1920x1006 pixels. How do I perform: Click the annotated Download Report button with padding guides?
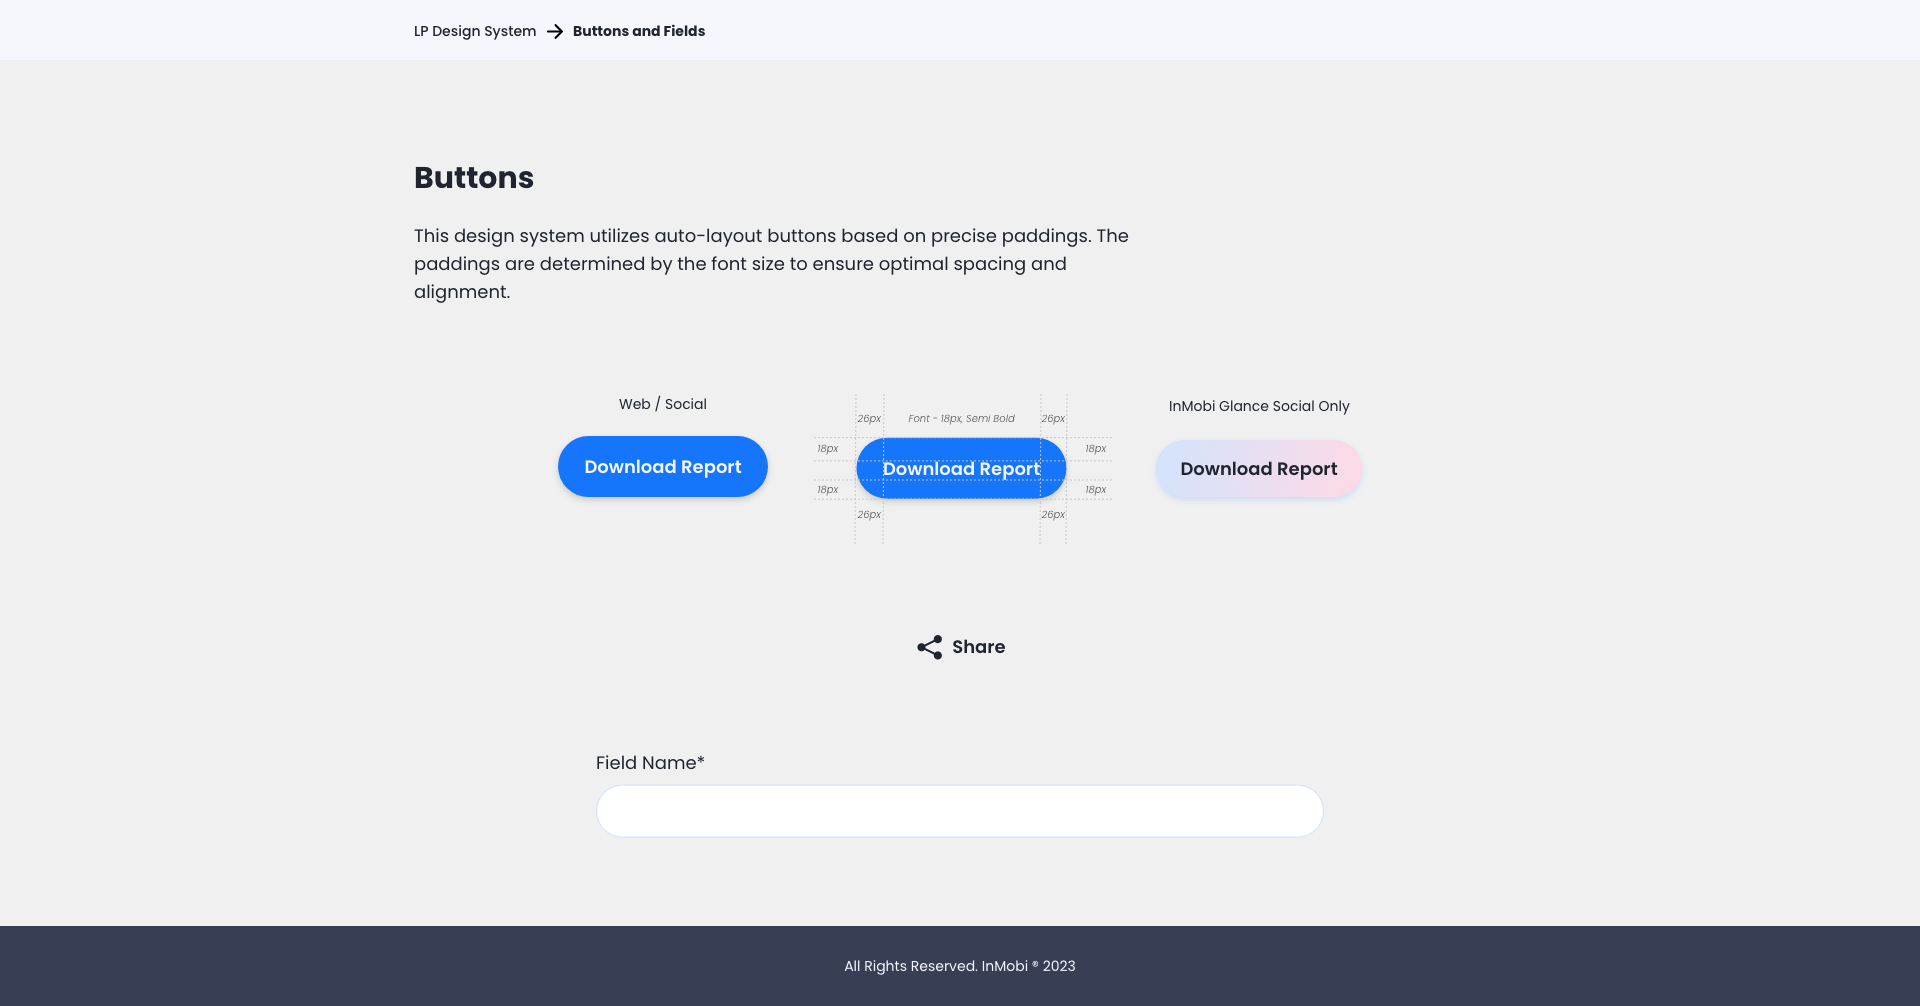[961, 468]
